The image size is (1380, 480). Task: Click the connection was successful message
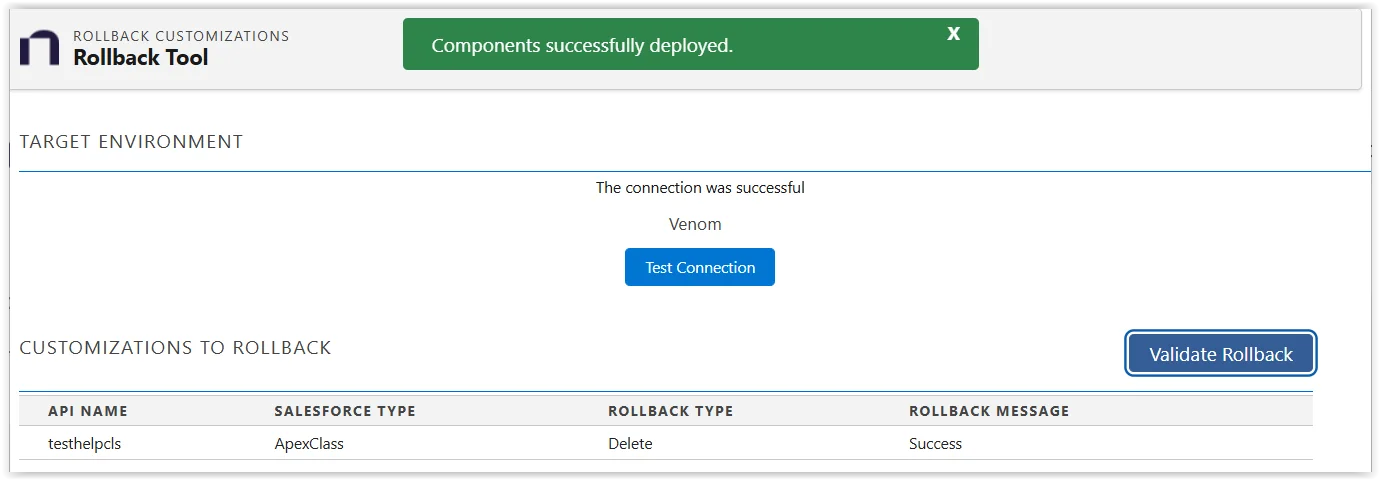(x=700, y=187)
